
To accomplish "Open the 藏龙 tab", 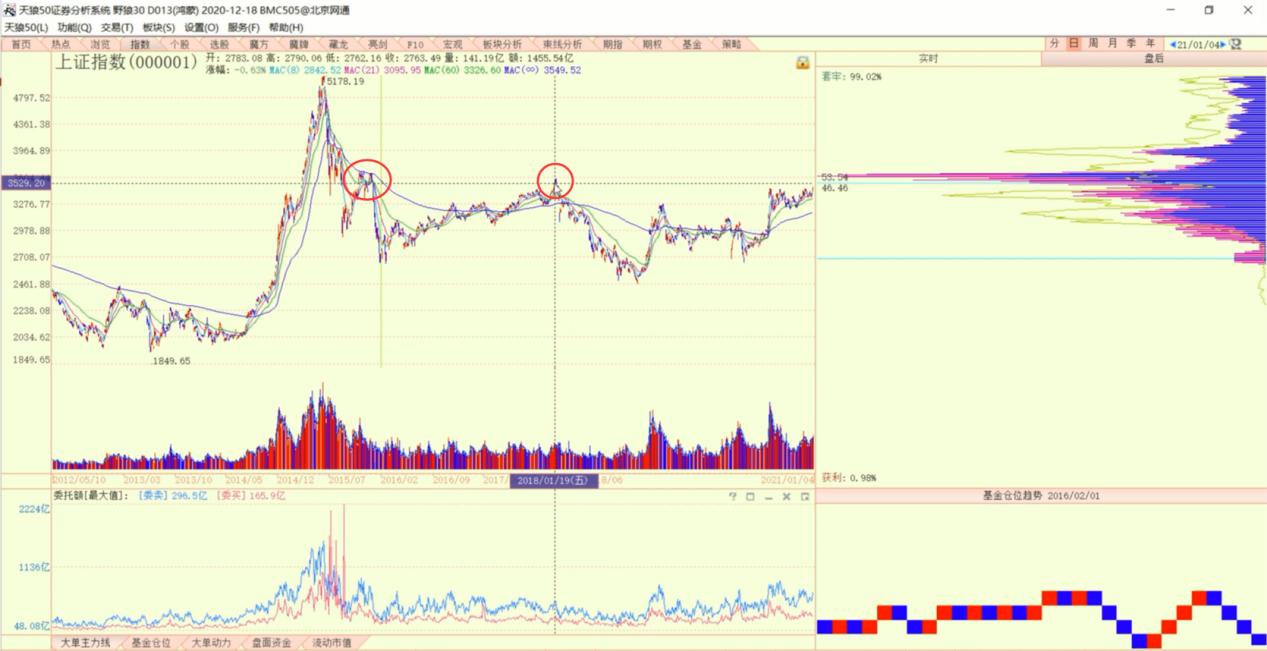I will [x=338, y=44].
